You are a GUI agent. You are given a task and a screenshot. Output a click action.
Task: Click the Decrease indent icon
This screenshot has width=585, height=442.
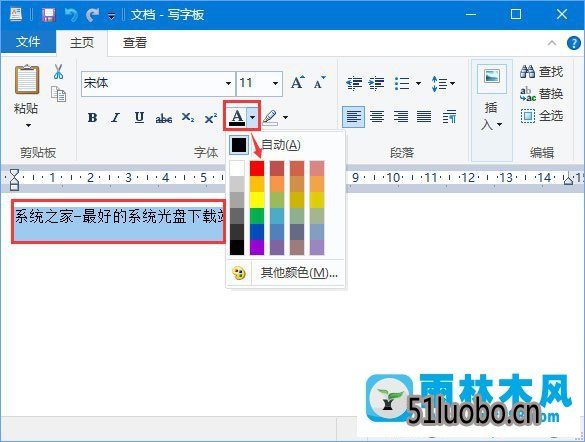[354, 83]
